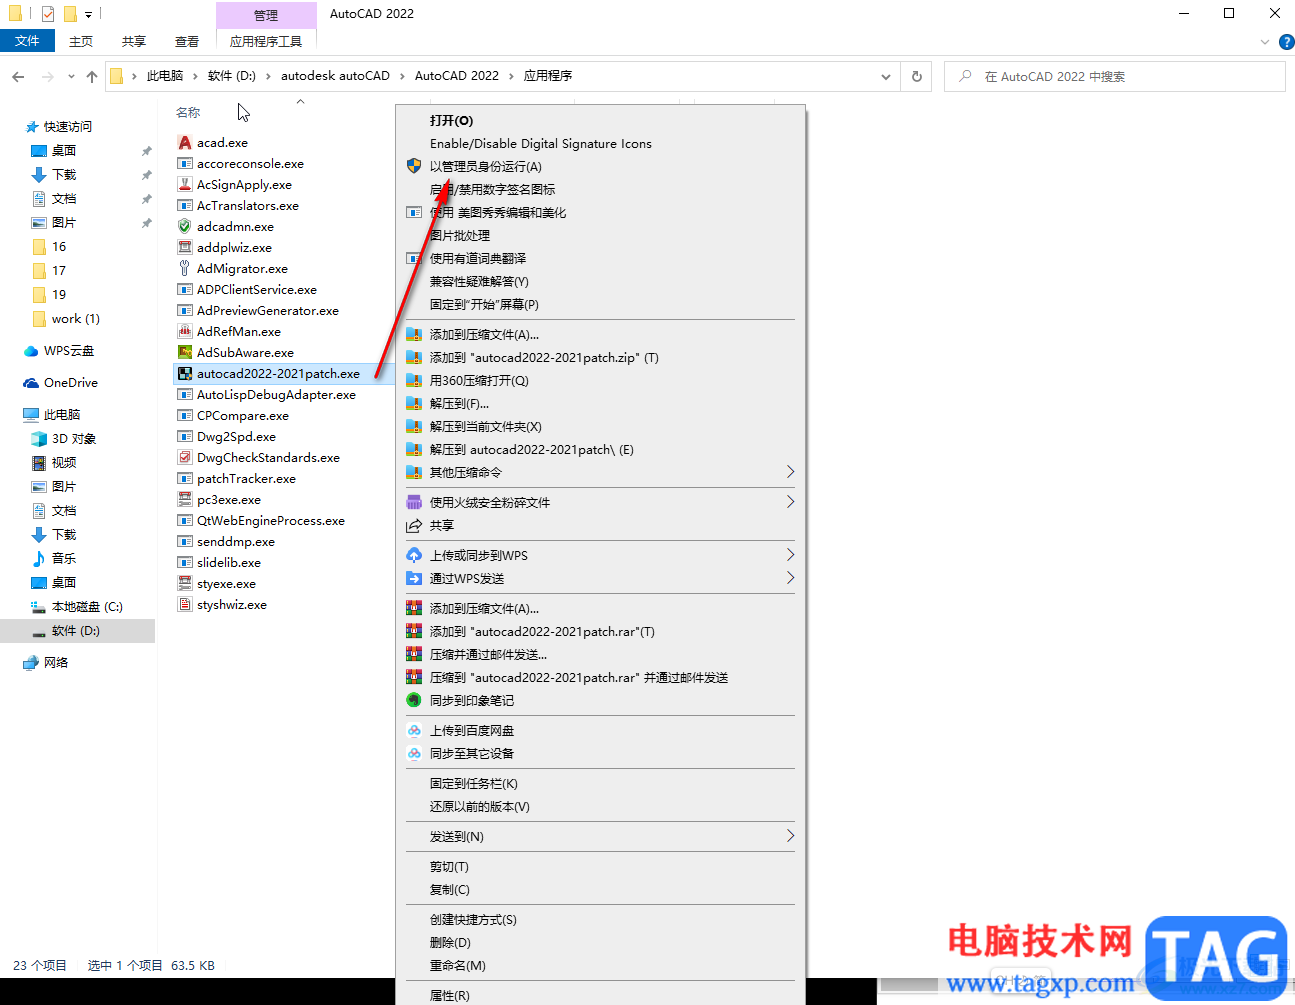Expand the 发送到 submenu
This screenshot has width=1295, height=1005.
pyautogui.click(x=600, y=836)
